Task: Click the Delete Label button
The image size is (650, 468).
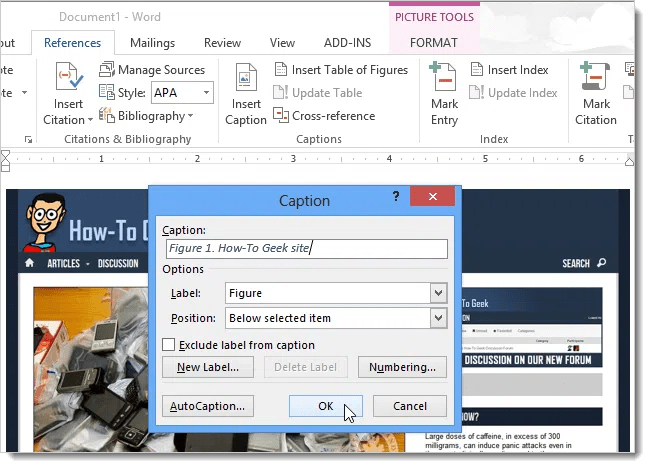Action: pos(306,367)
